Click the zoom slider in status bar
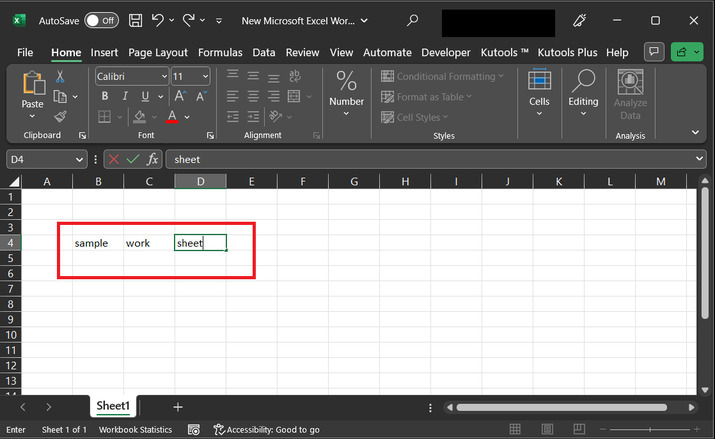The image size is (715, 439). tap(650, 429)
